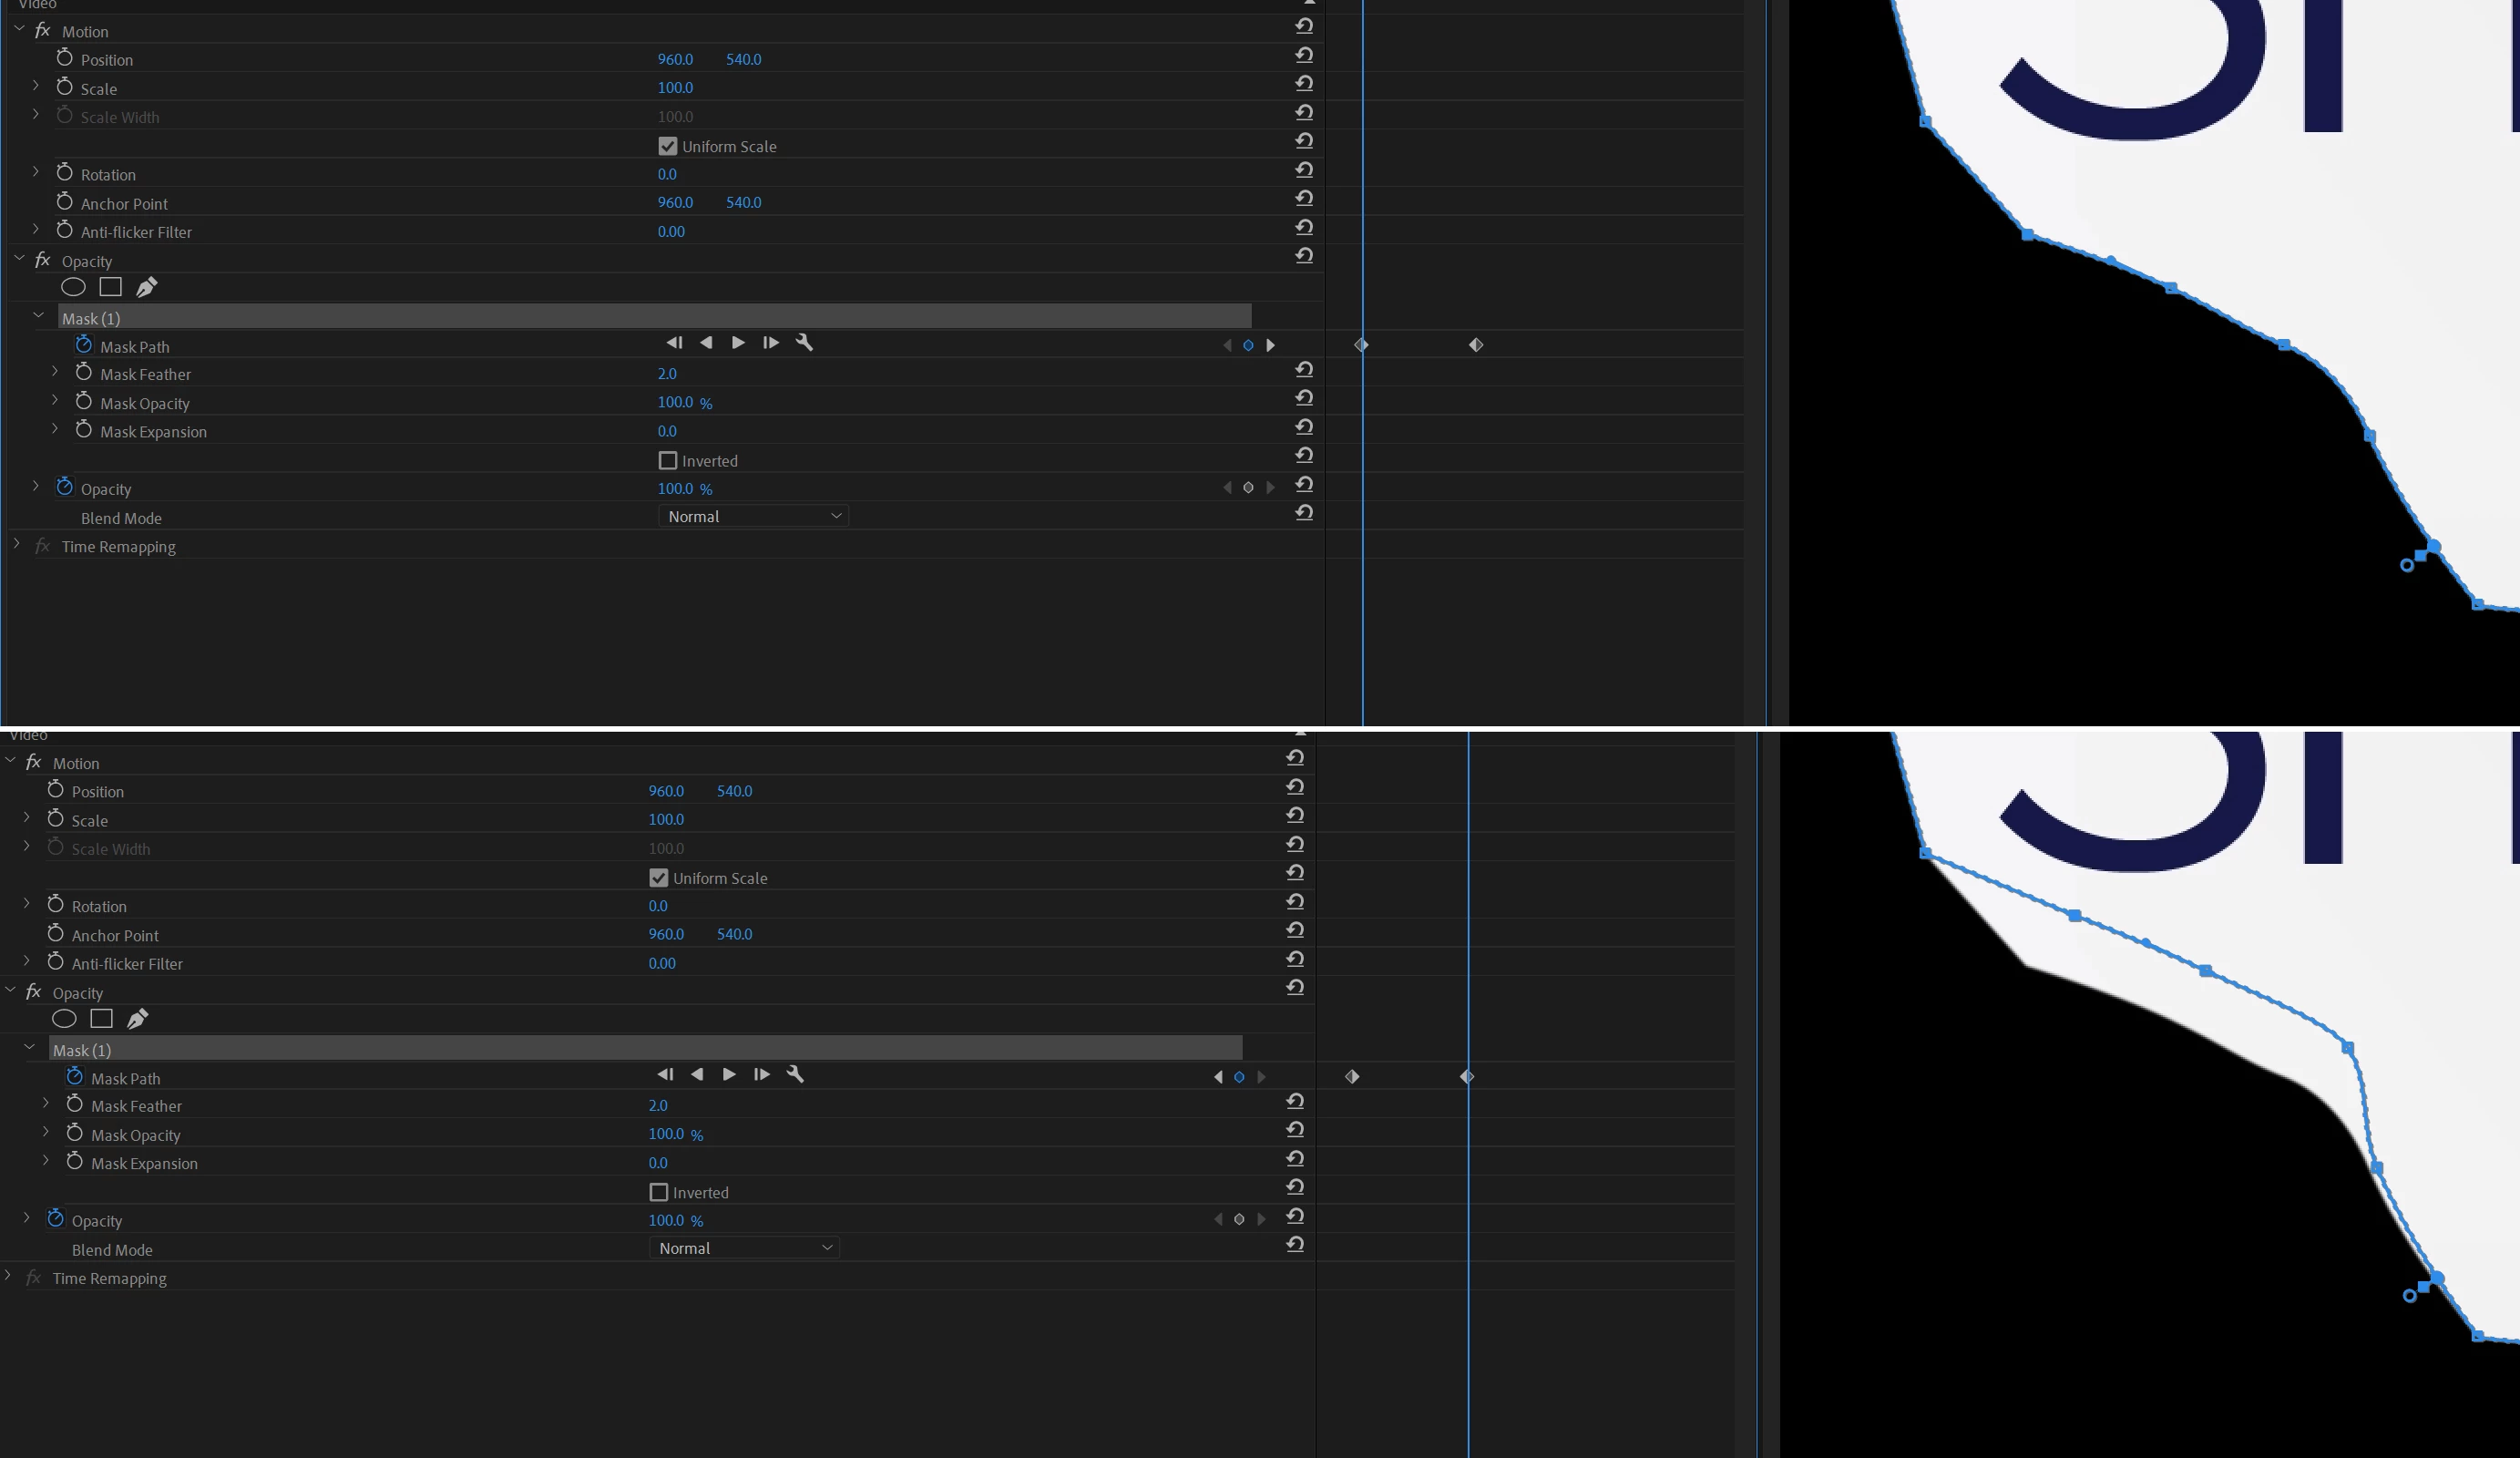Select ellipse mask tool in upper panel

coord(73,287)
